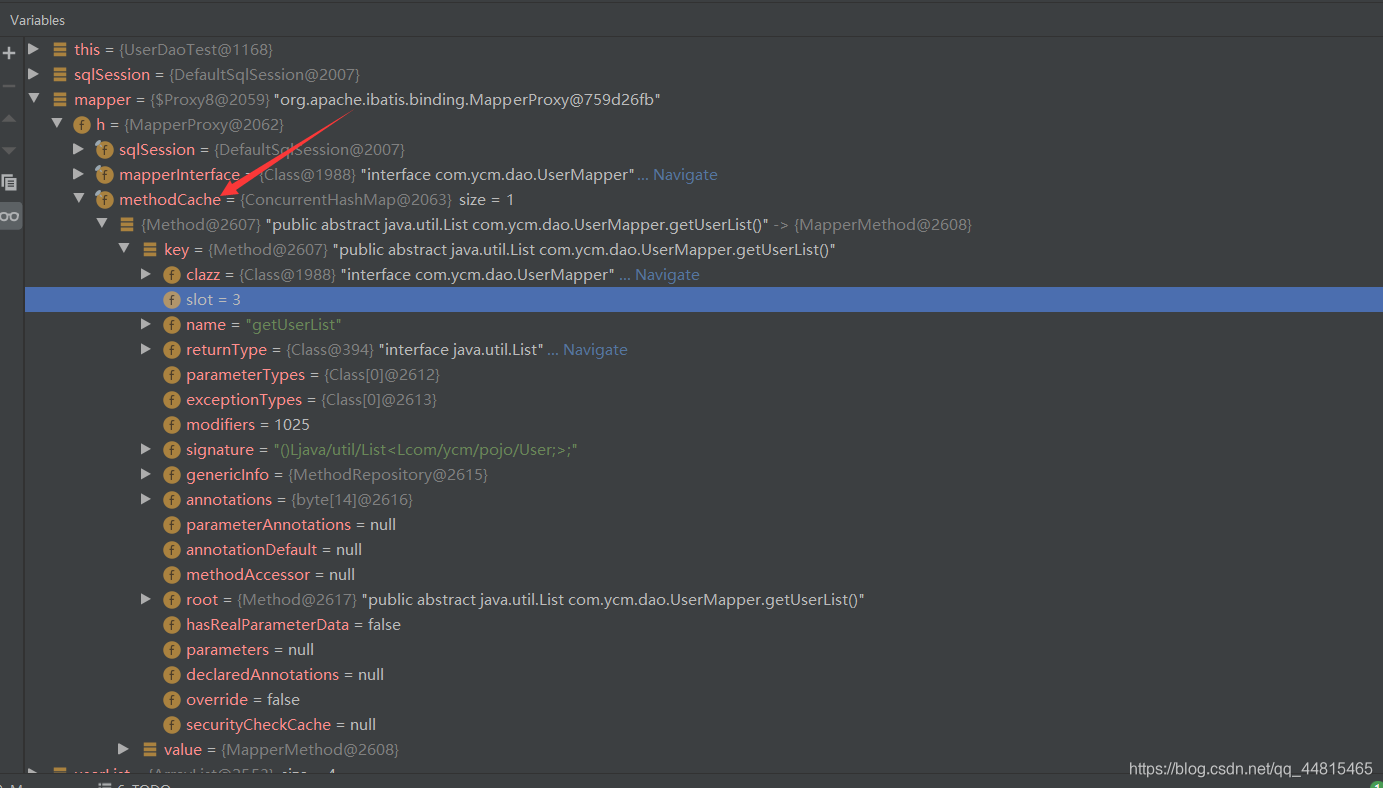Click the New Watch plus icon
This screenshot has width=1383, height=788.
(10, 52)
